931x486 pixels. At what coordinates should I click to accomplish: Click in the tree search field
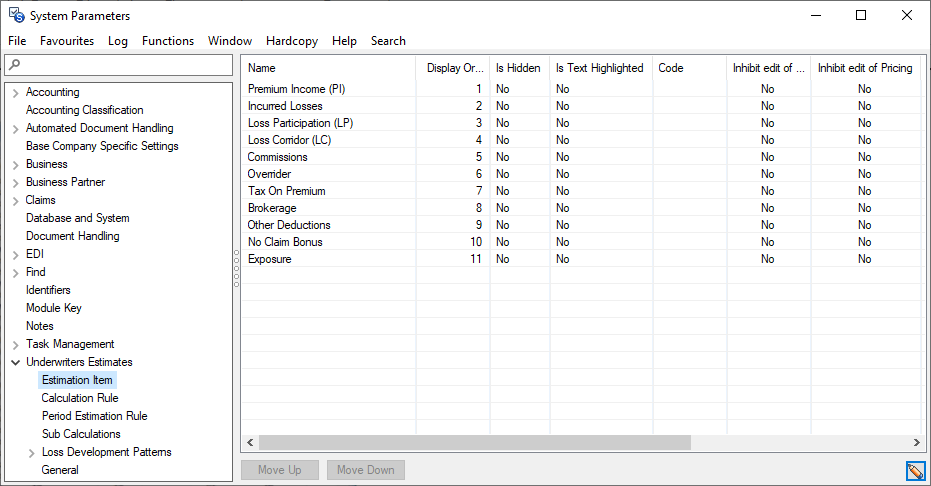125,65
